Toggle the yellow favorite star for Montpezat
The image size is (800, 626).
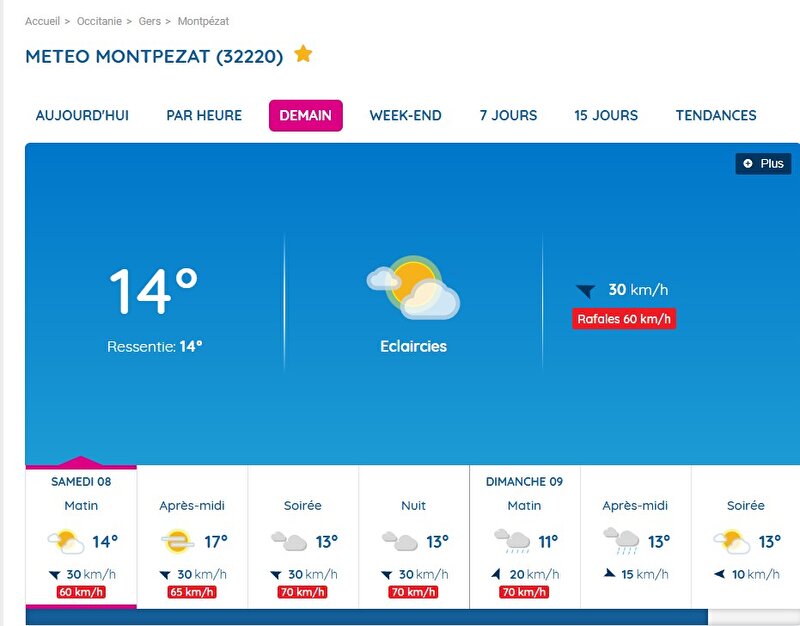tap(303, 54)
